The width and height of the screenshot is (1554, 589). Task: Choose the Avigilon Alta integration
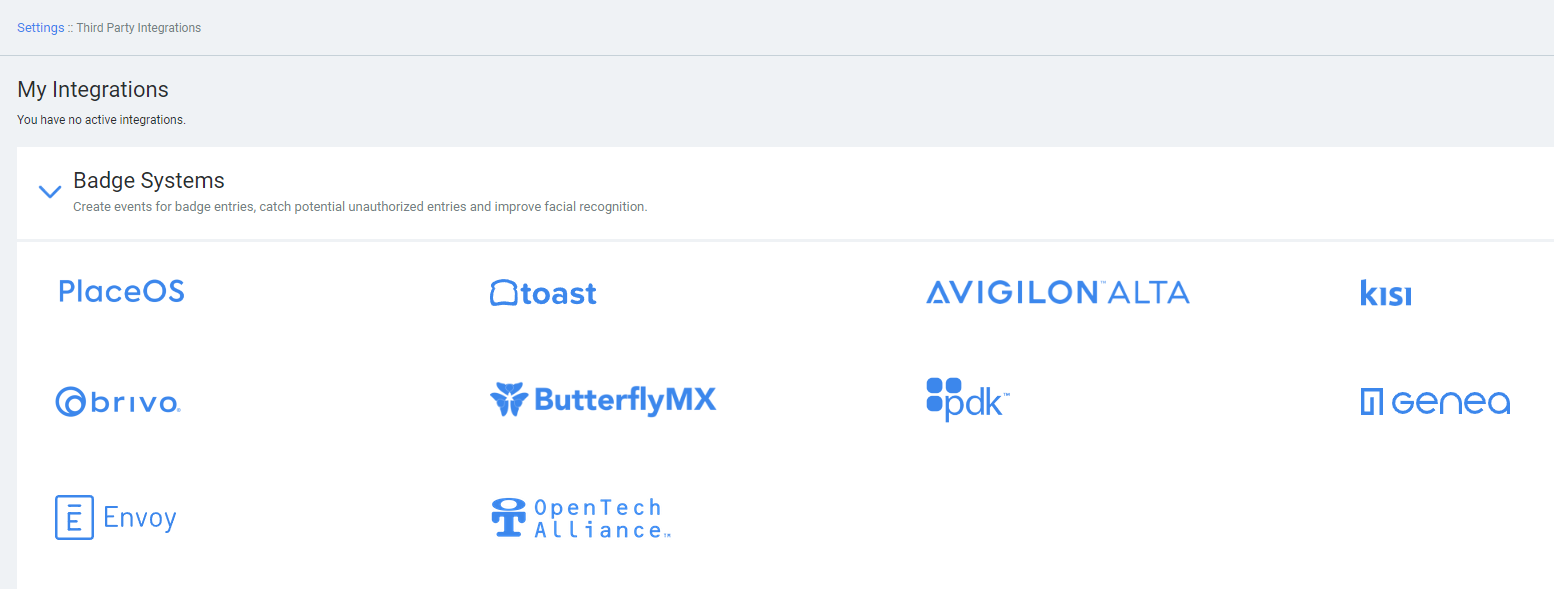(x=1057, y=292)
